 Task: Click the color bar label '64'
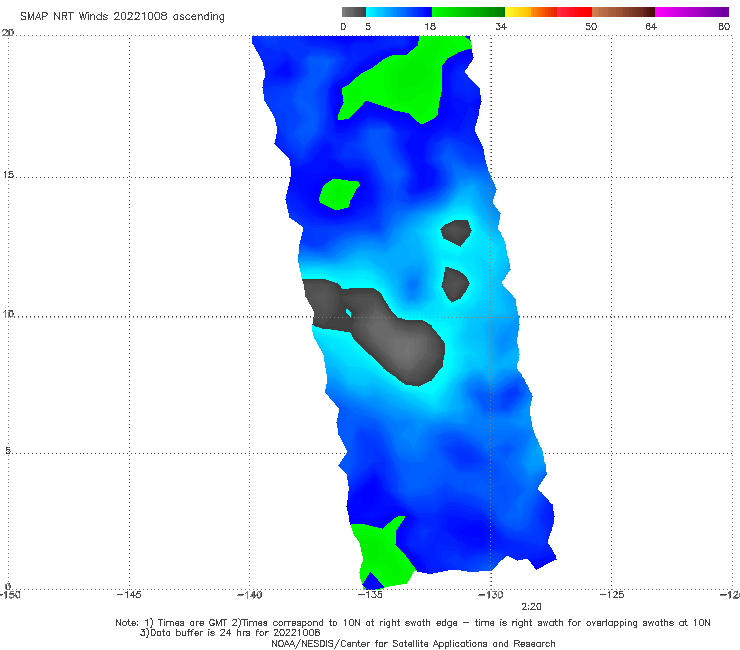pyautogui.click(x=651, y=27)
